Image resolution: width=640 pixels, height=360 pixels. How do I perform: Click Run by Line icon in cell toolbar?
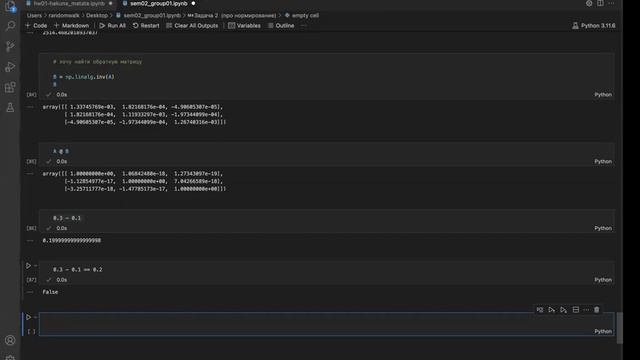(540, 310)
